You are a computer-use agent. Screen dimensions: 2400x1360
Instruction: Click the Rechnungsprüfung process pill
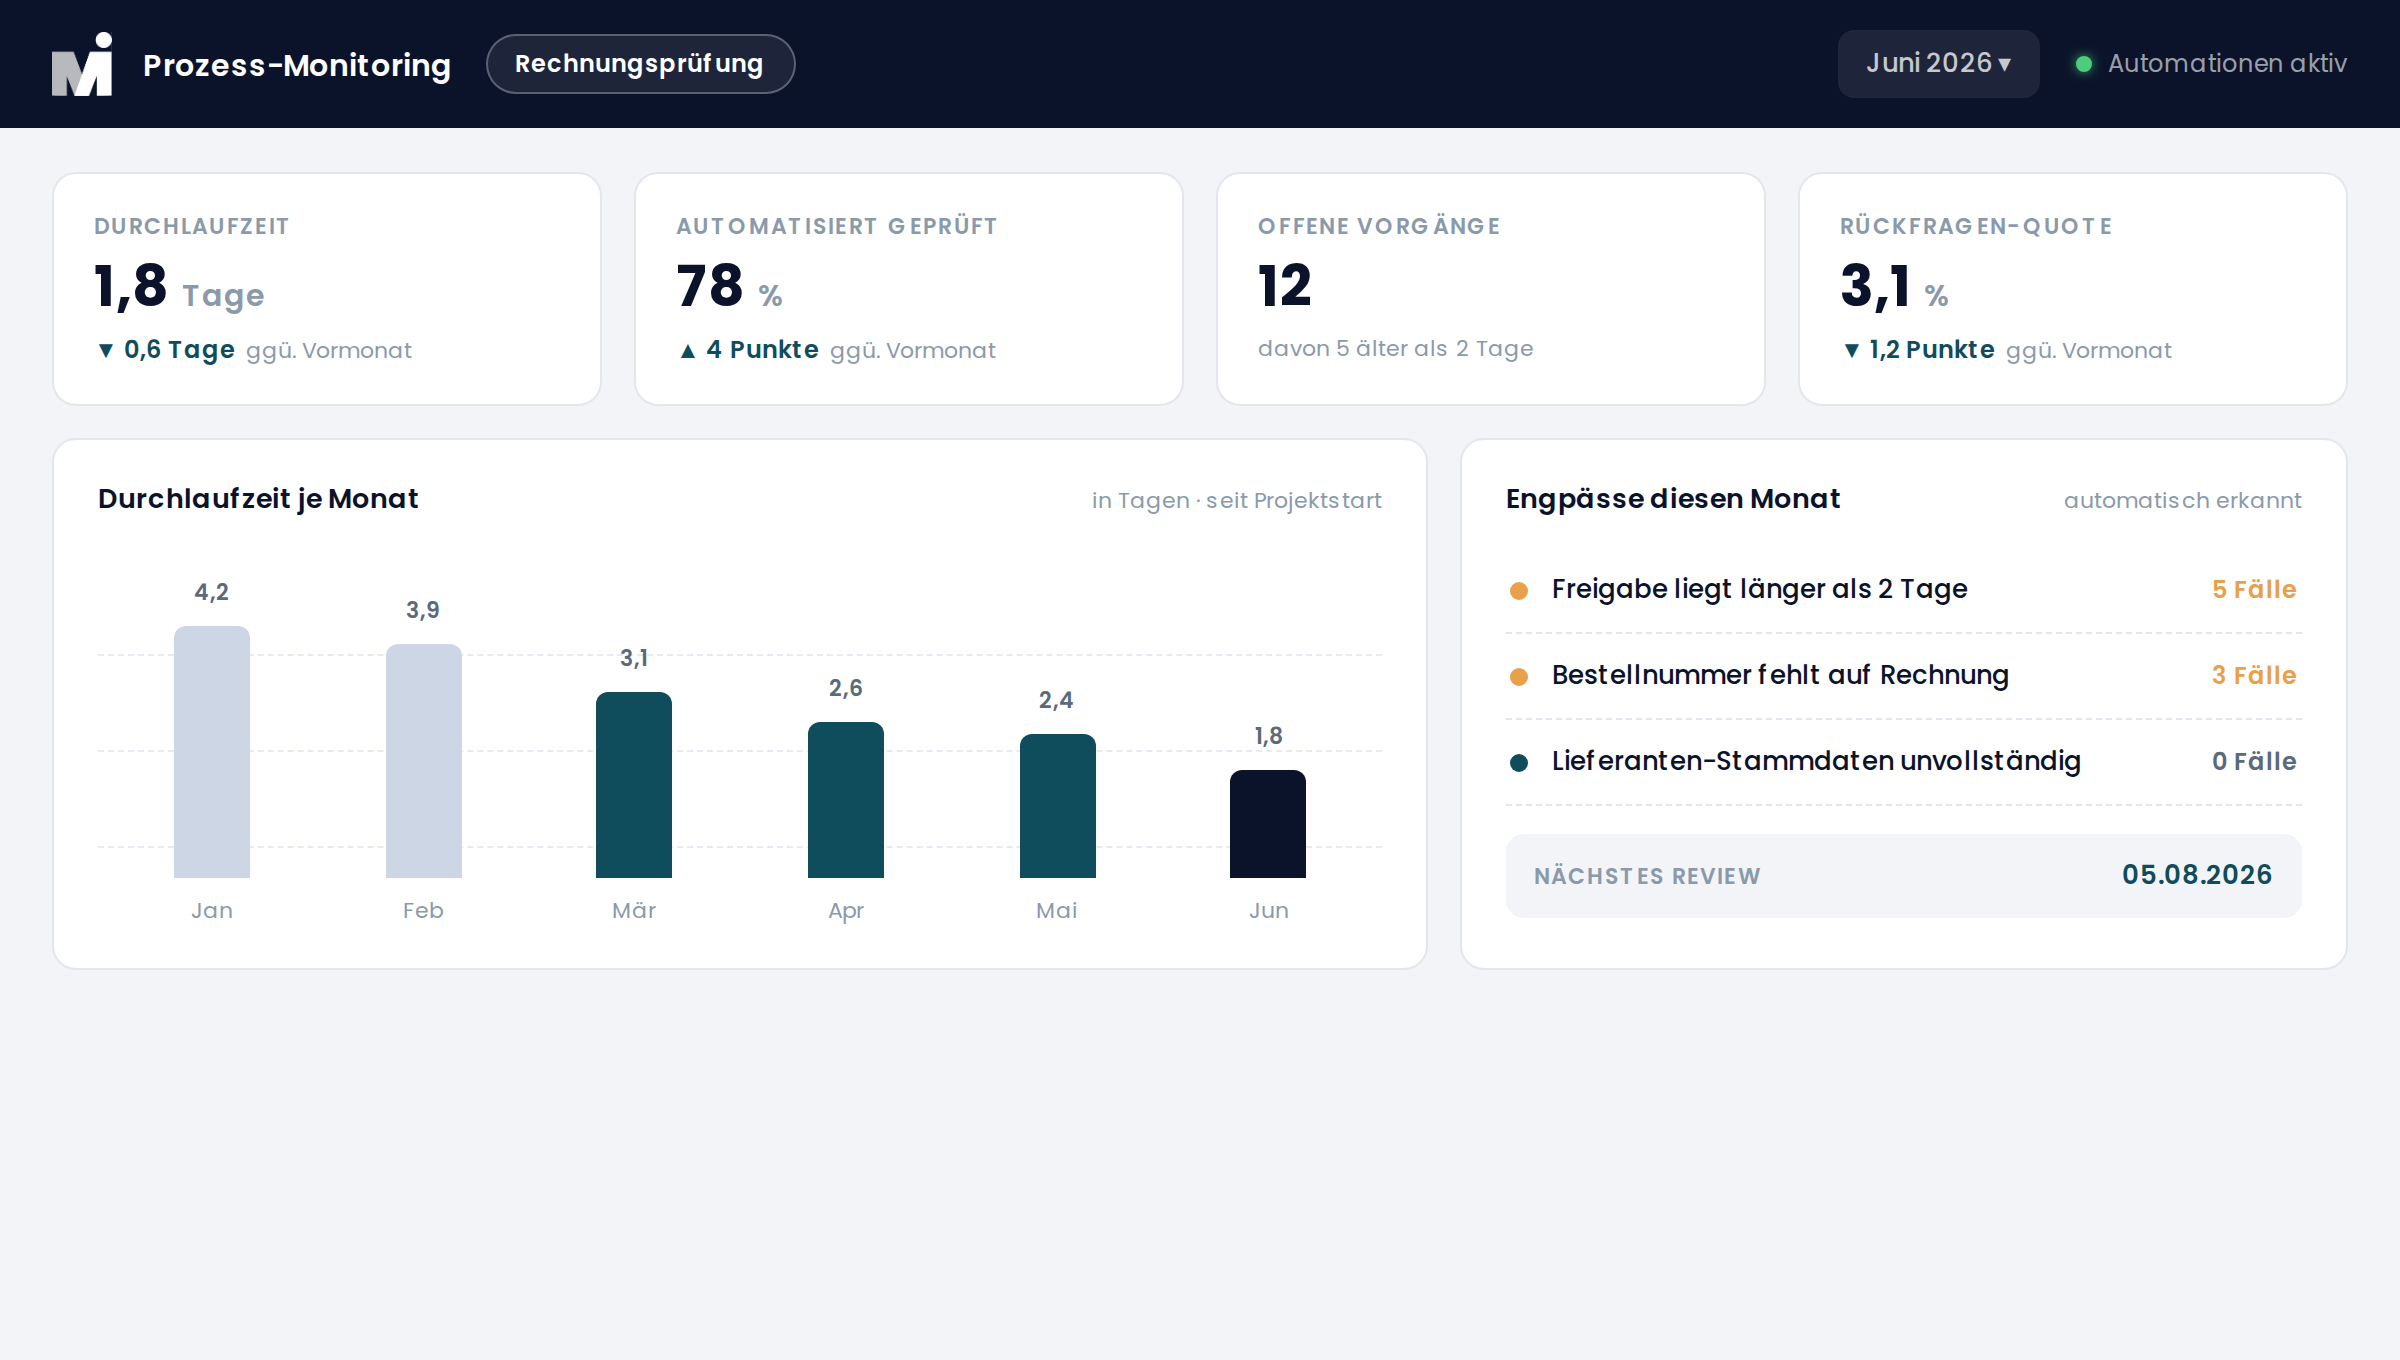640,64
